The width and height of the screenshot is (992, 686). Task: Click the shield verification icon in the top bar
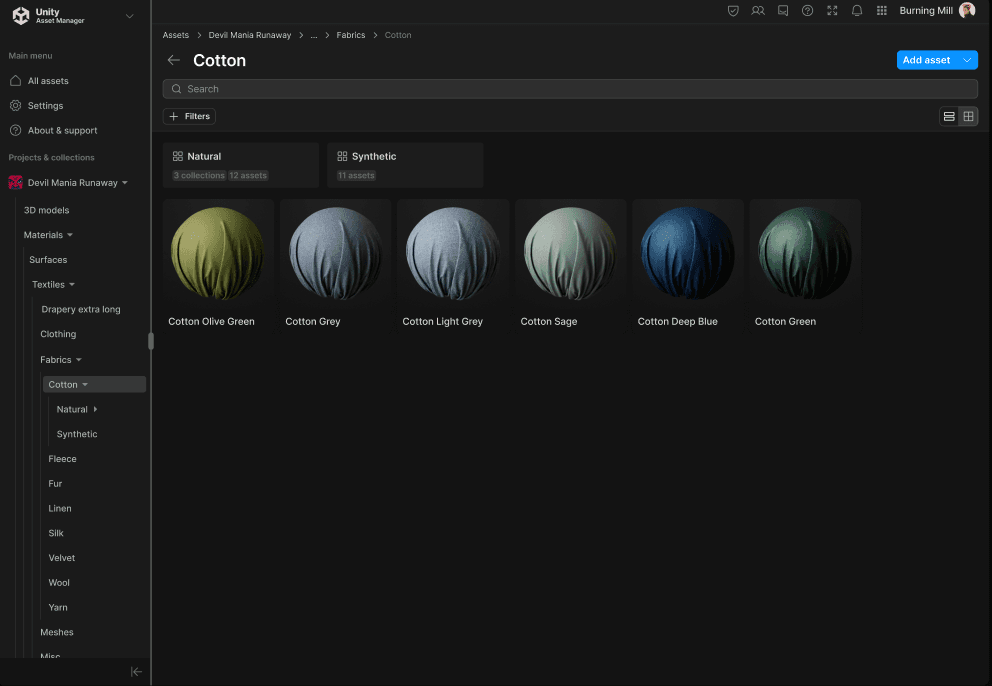733,11
